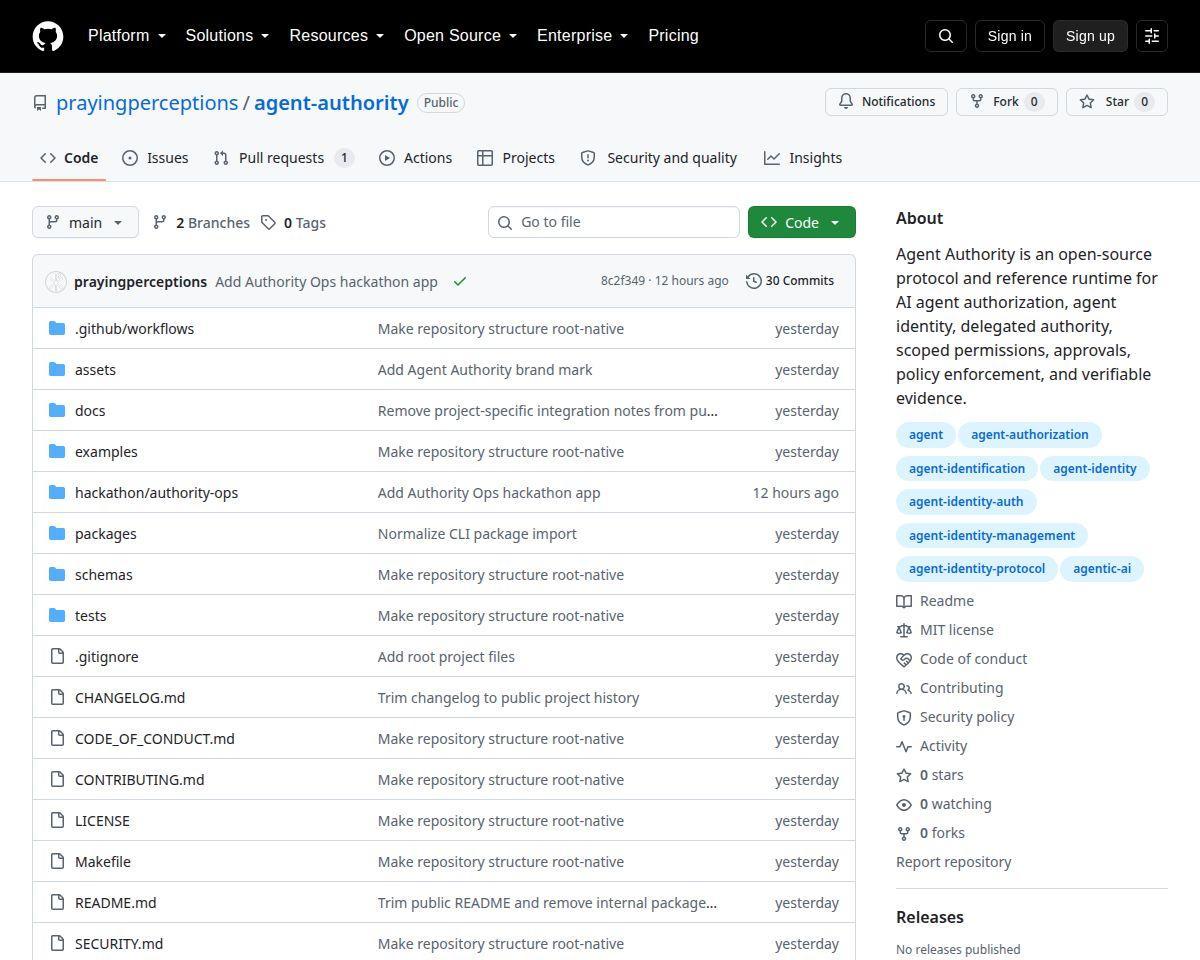Open the 30 Commits history link

tap(790, 281)
